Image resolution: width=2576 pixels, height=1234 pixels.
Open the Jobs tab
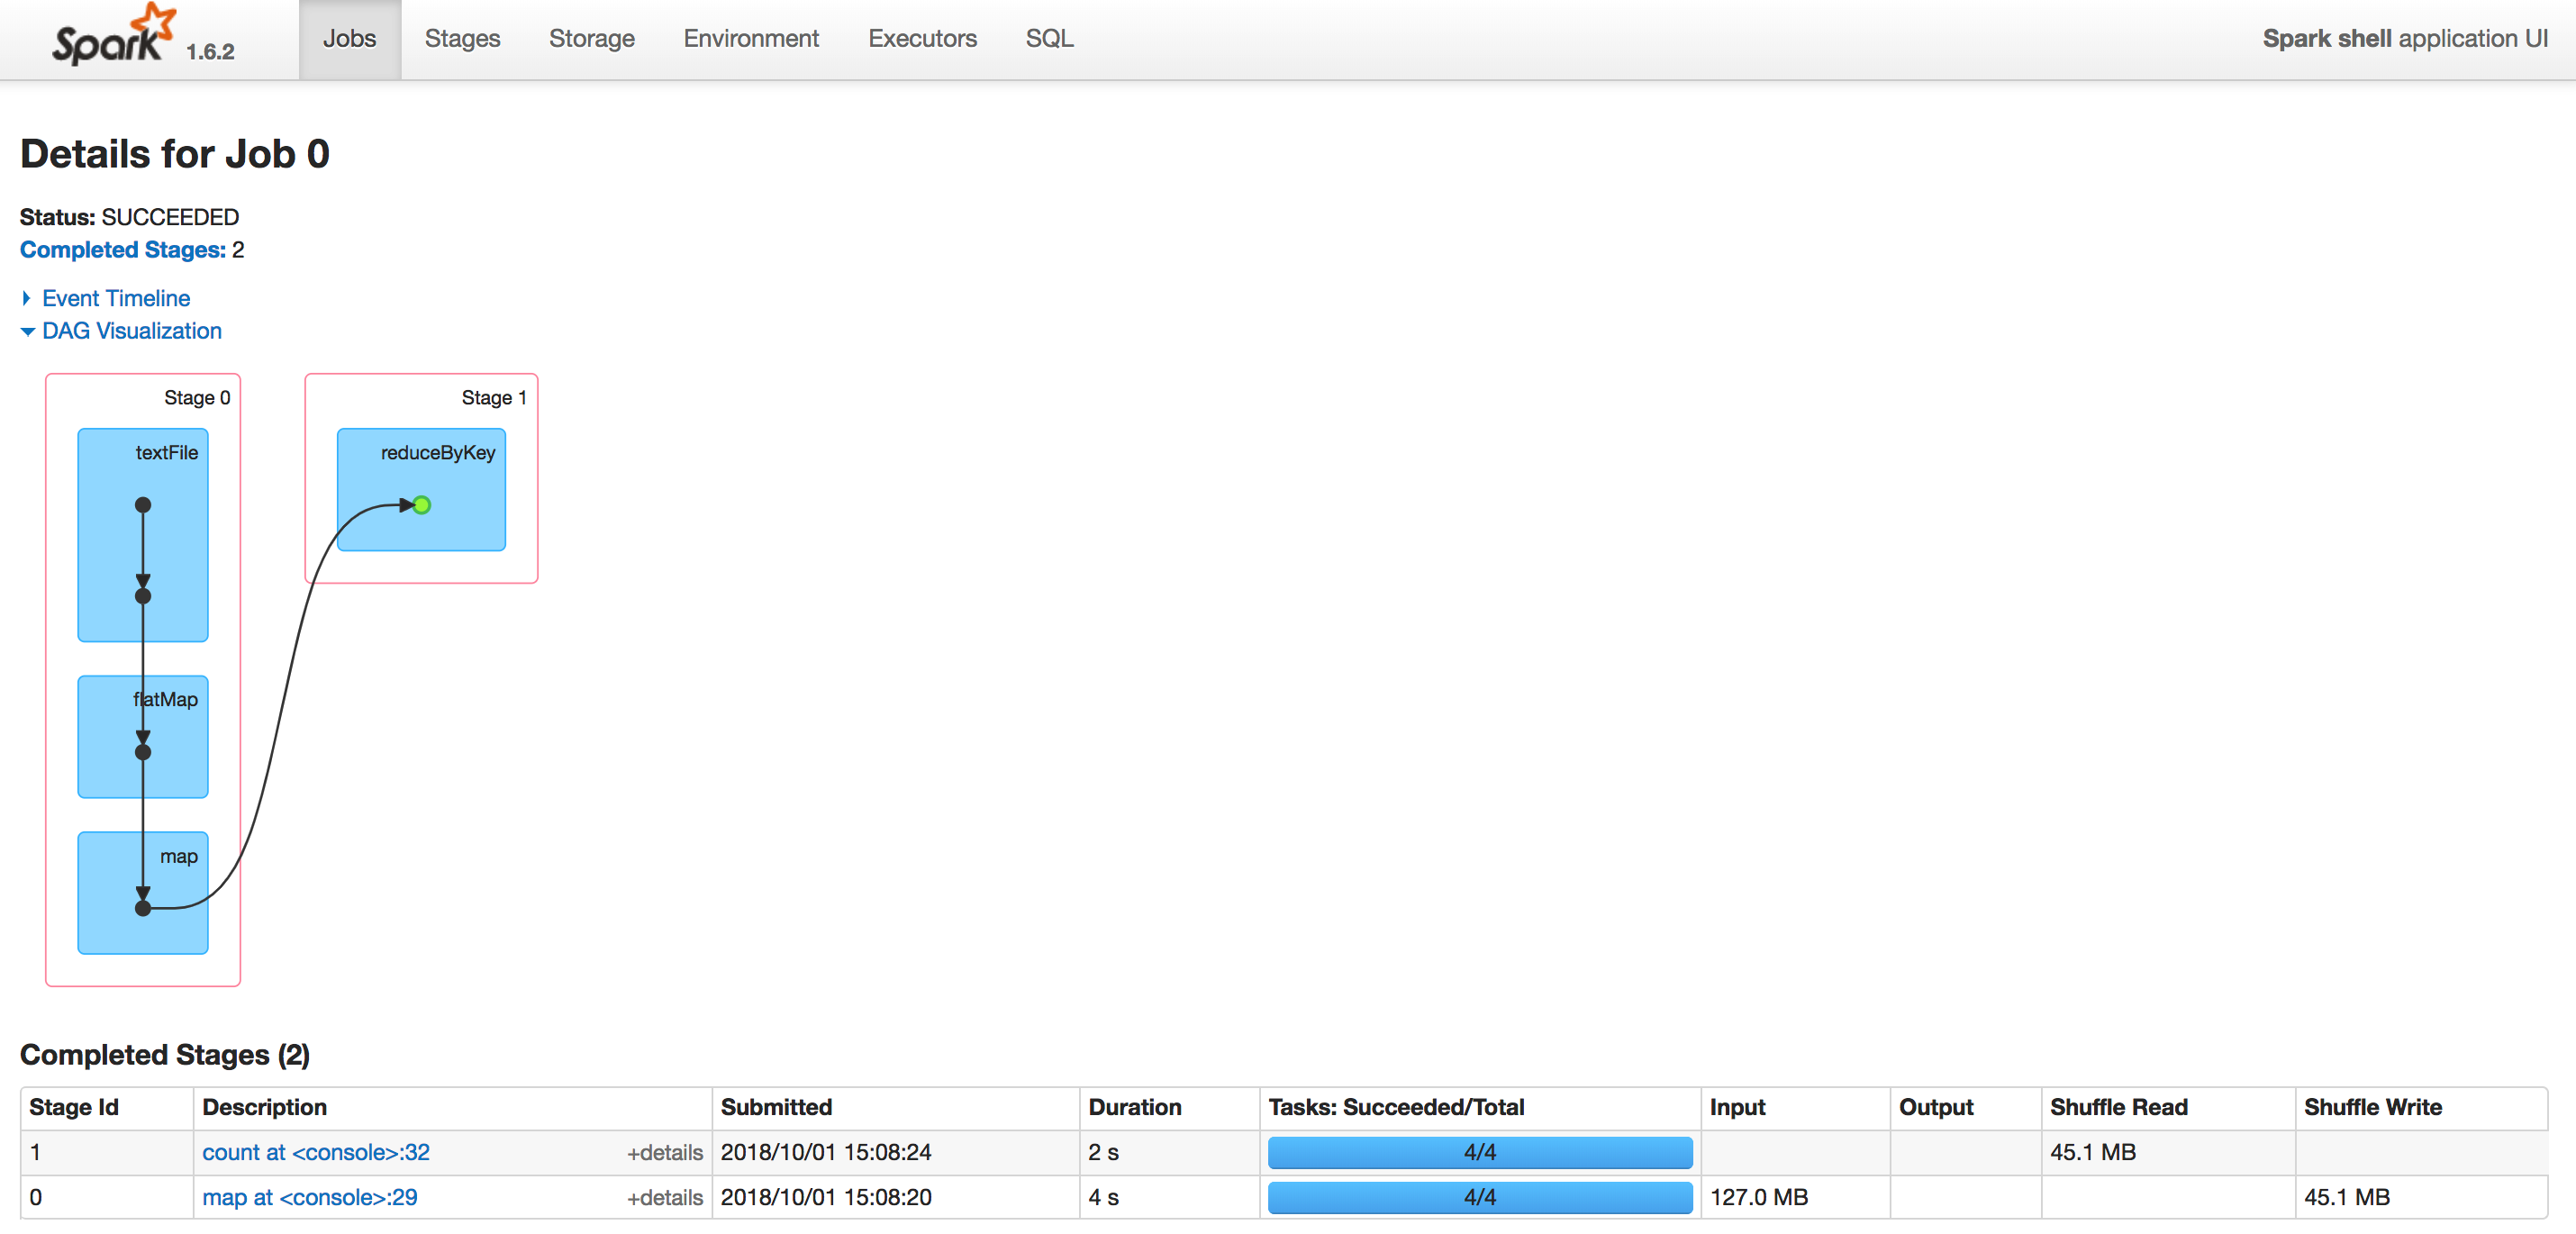pos(349,39)
